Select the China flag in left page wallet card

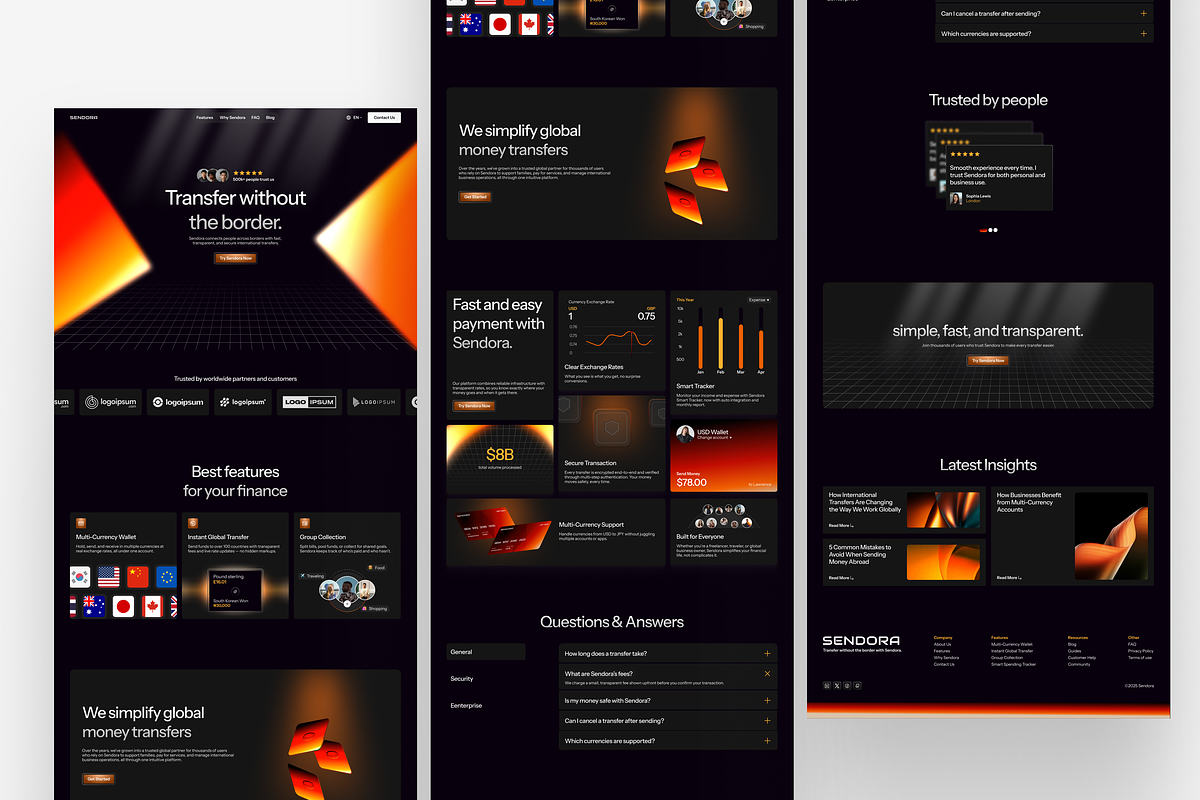coord(137,577)
